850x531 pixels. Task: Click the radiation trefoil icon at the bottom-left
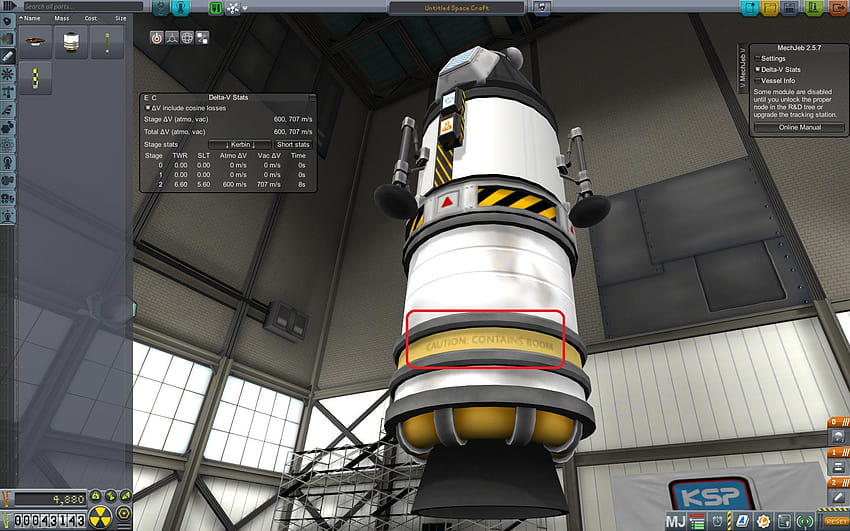pyautogui.click(x=100, y=516)
